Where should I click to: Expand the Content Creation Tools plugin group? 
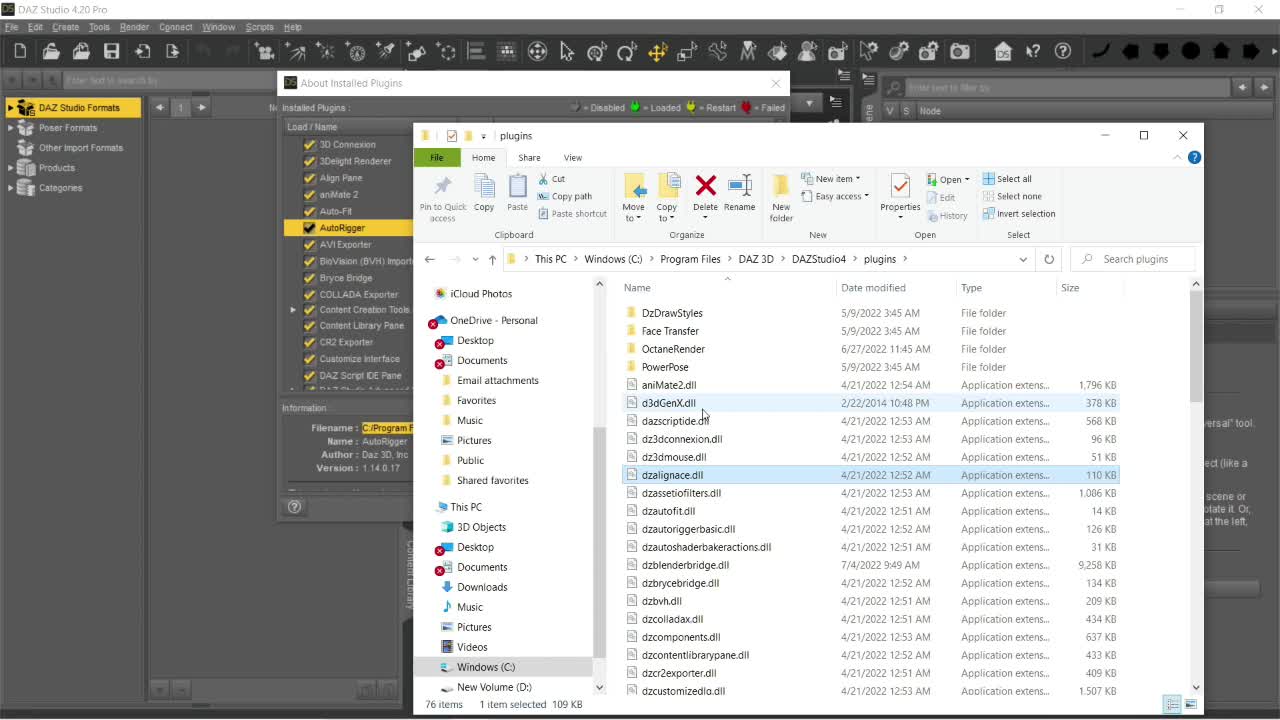(293, 310)
